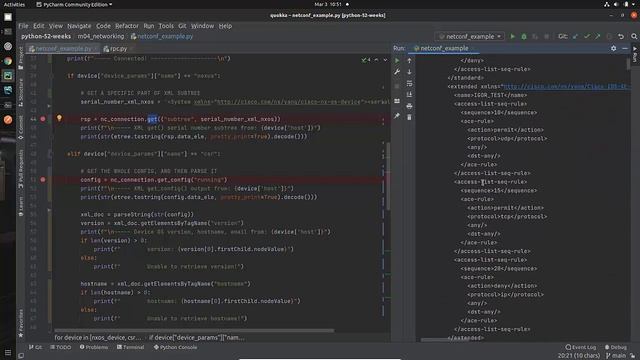The height and width of the screenshot is (360, 640).
Task: Toggle scroll to end in the Run console
Action: tap(409, 95)
